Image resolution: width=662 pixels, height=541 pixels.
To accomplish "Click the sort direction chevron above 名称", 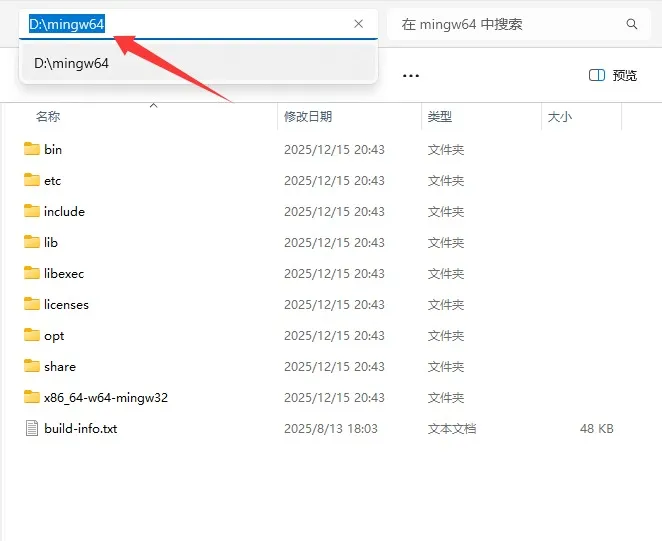I will click(x=154, y=105).
